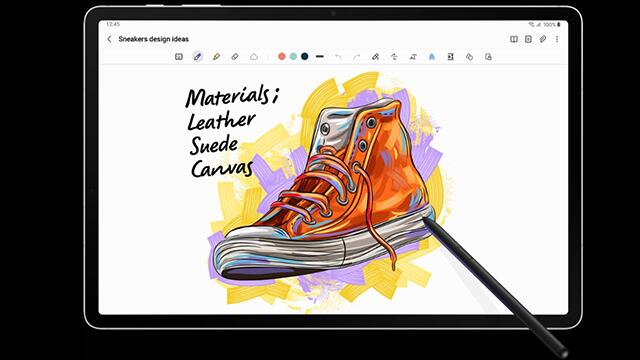Tap the handwritten word 'Canvas'
The height and width of the screenshot is (360, 640).
click(x=222, y=168)
